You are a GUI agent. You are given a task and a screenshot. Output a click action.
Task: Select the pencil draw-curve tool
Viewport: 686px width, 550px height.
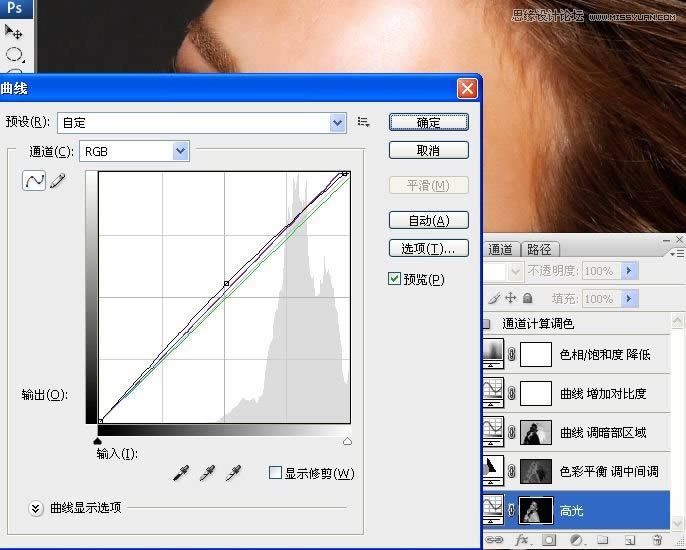57,183
